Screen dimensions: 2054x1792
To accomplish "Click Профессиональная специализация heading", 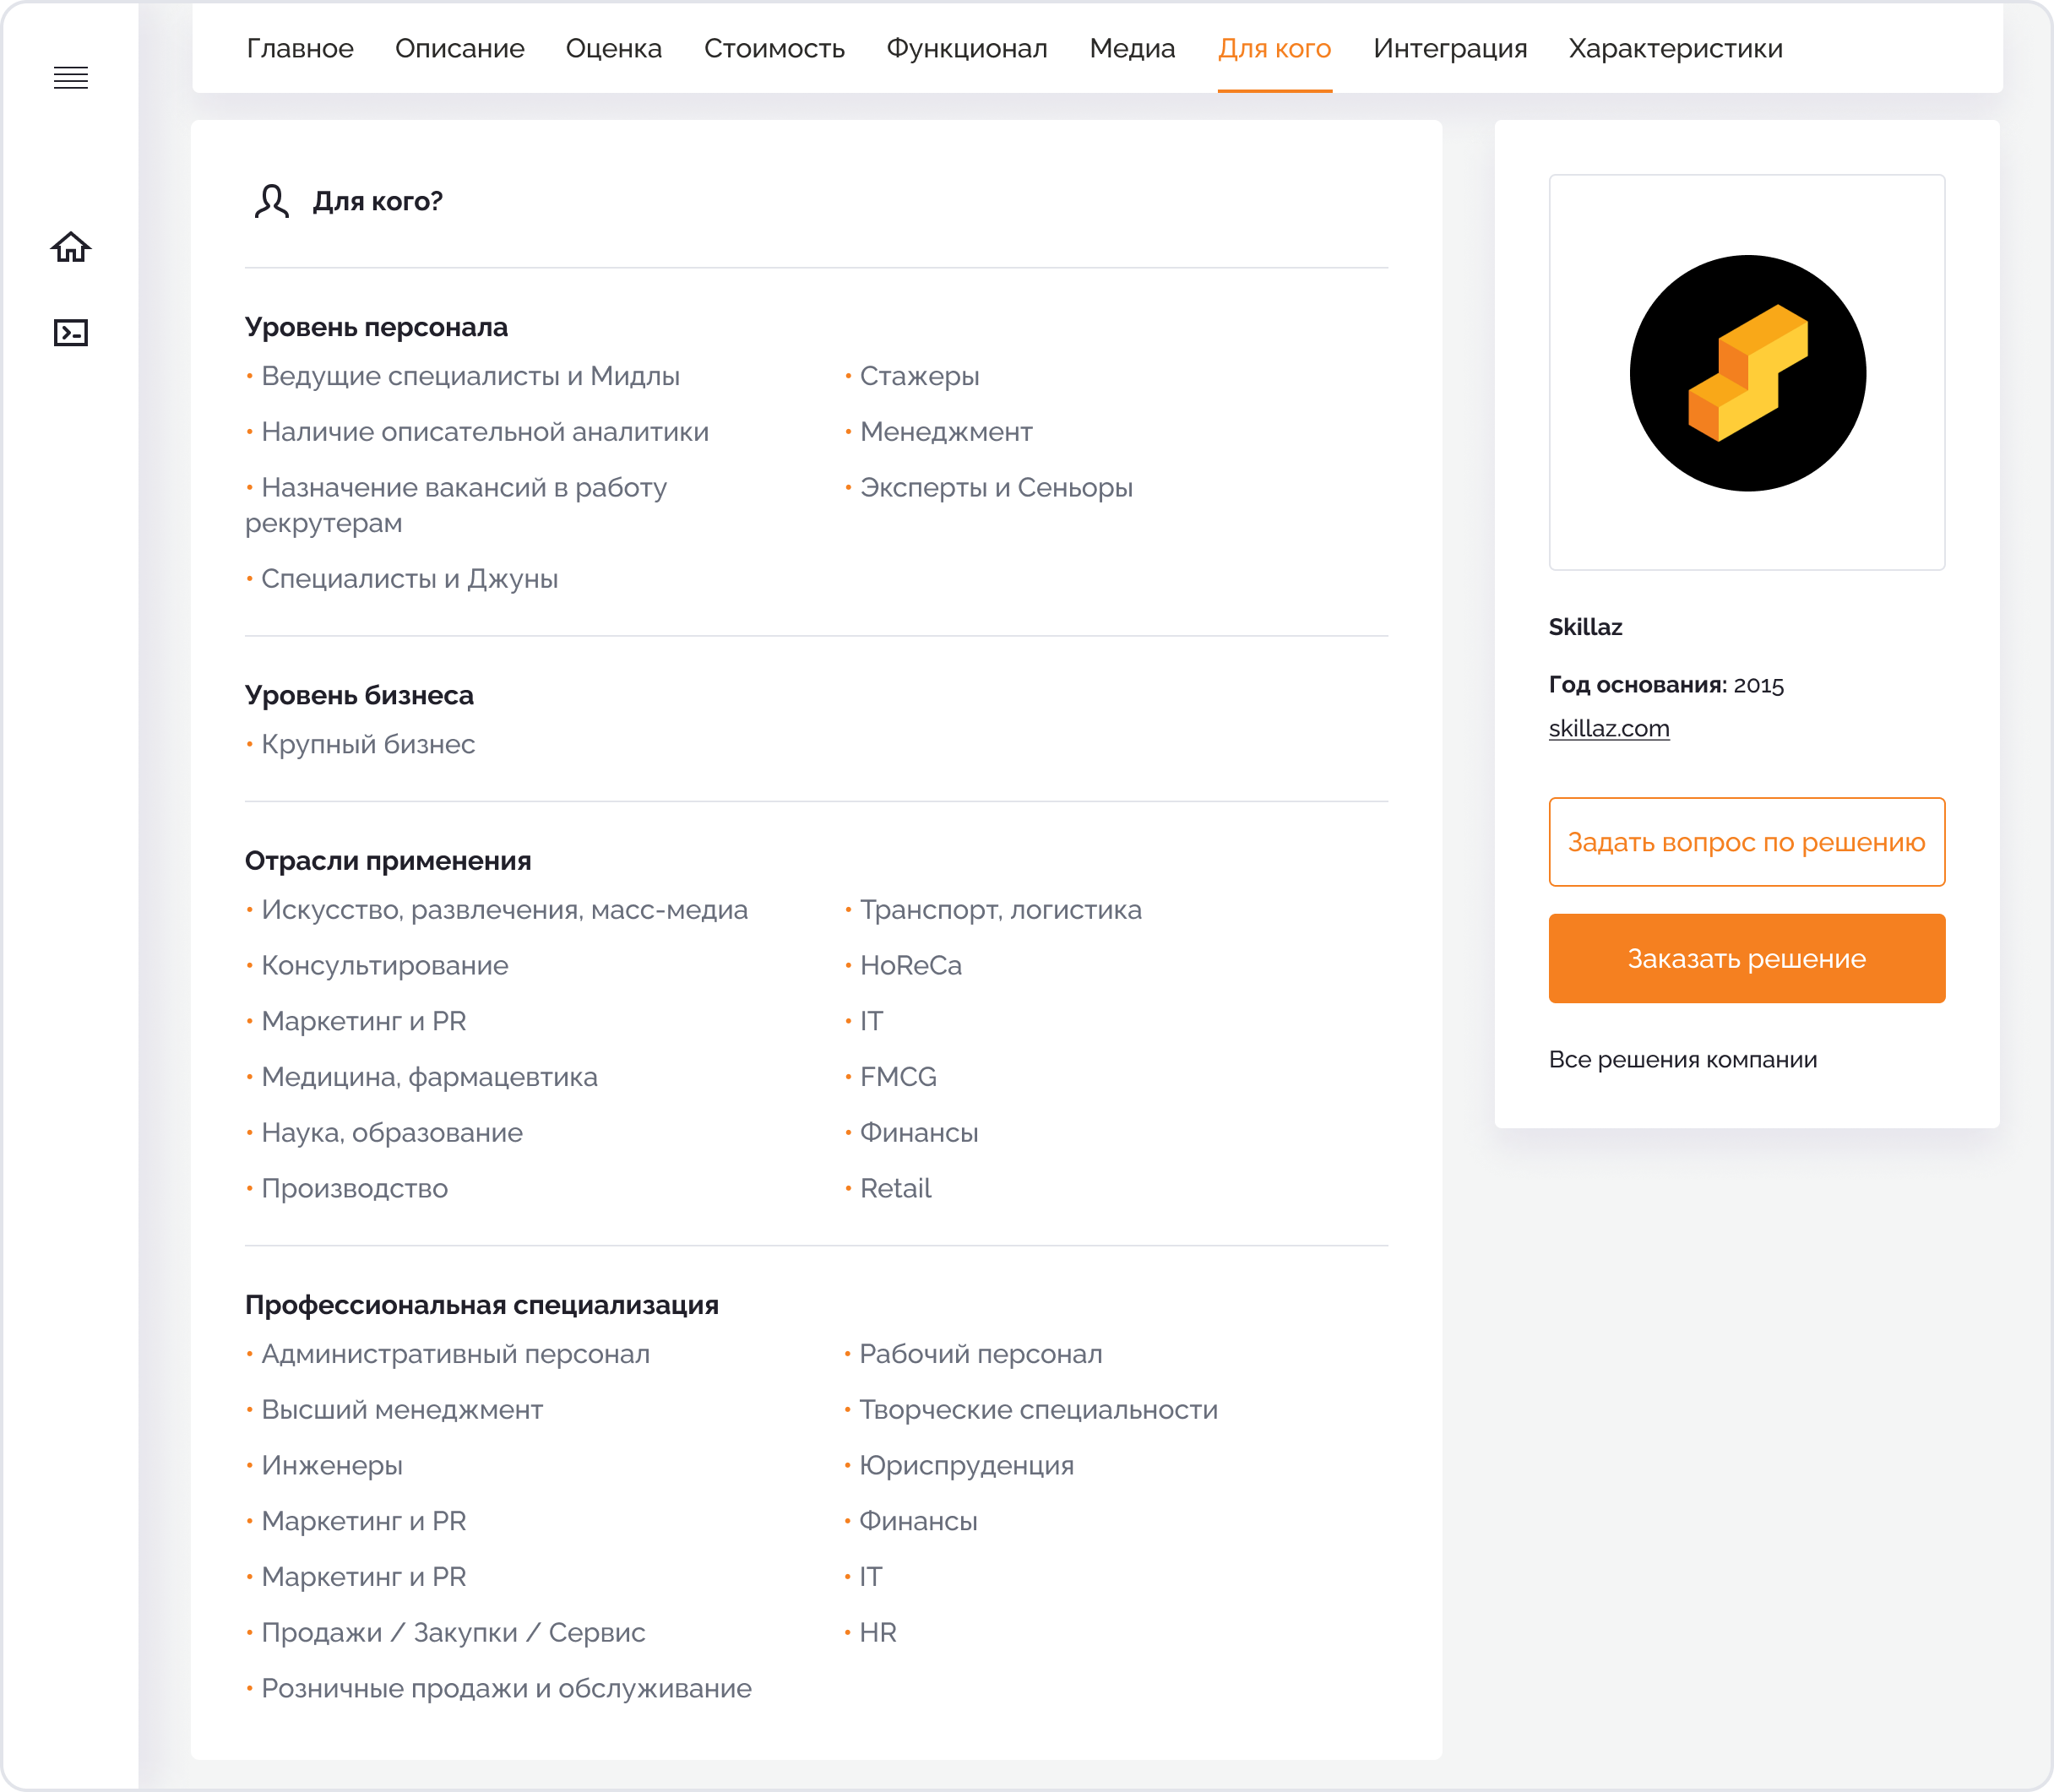I will 482,1305.
